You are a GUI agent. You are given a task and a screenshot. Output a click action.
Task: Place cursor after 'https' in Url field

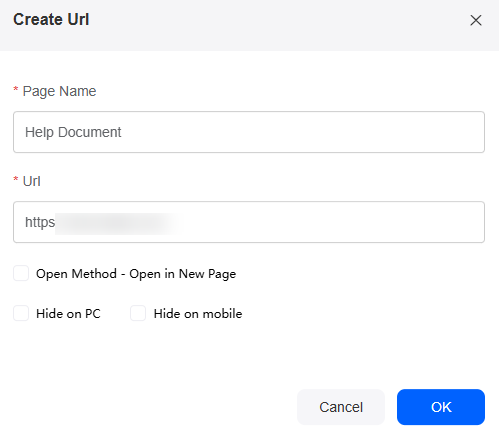tap(55, 222)
